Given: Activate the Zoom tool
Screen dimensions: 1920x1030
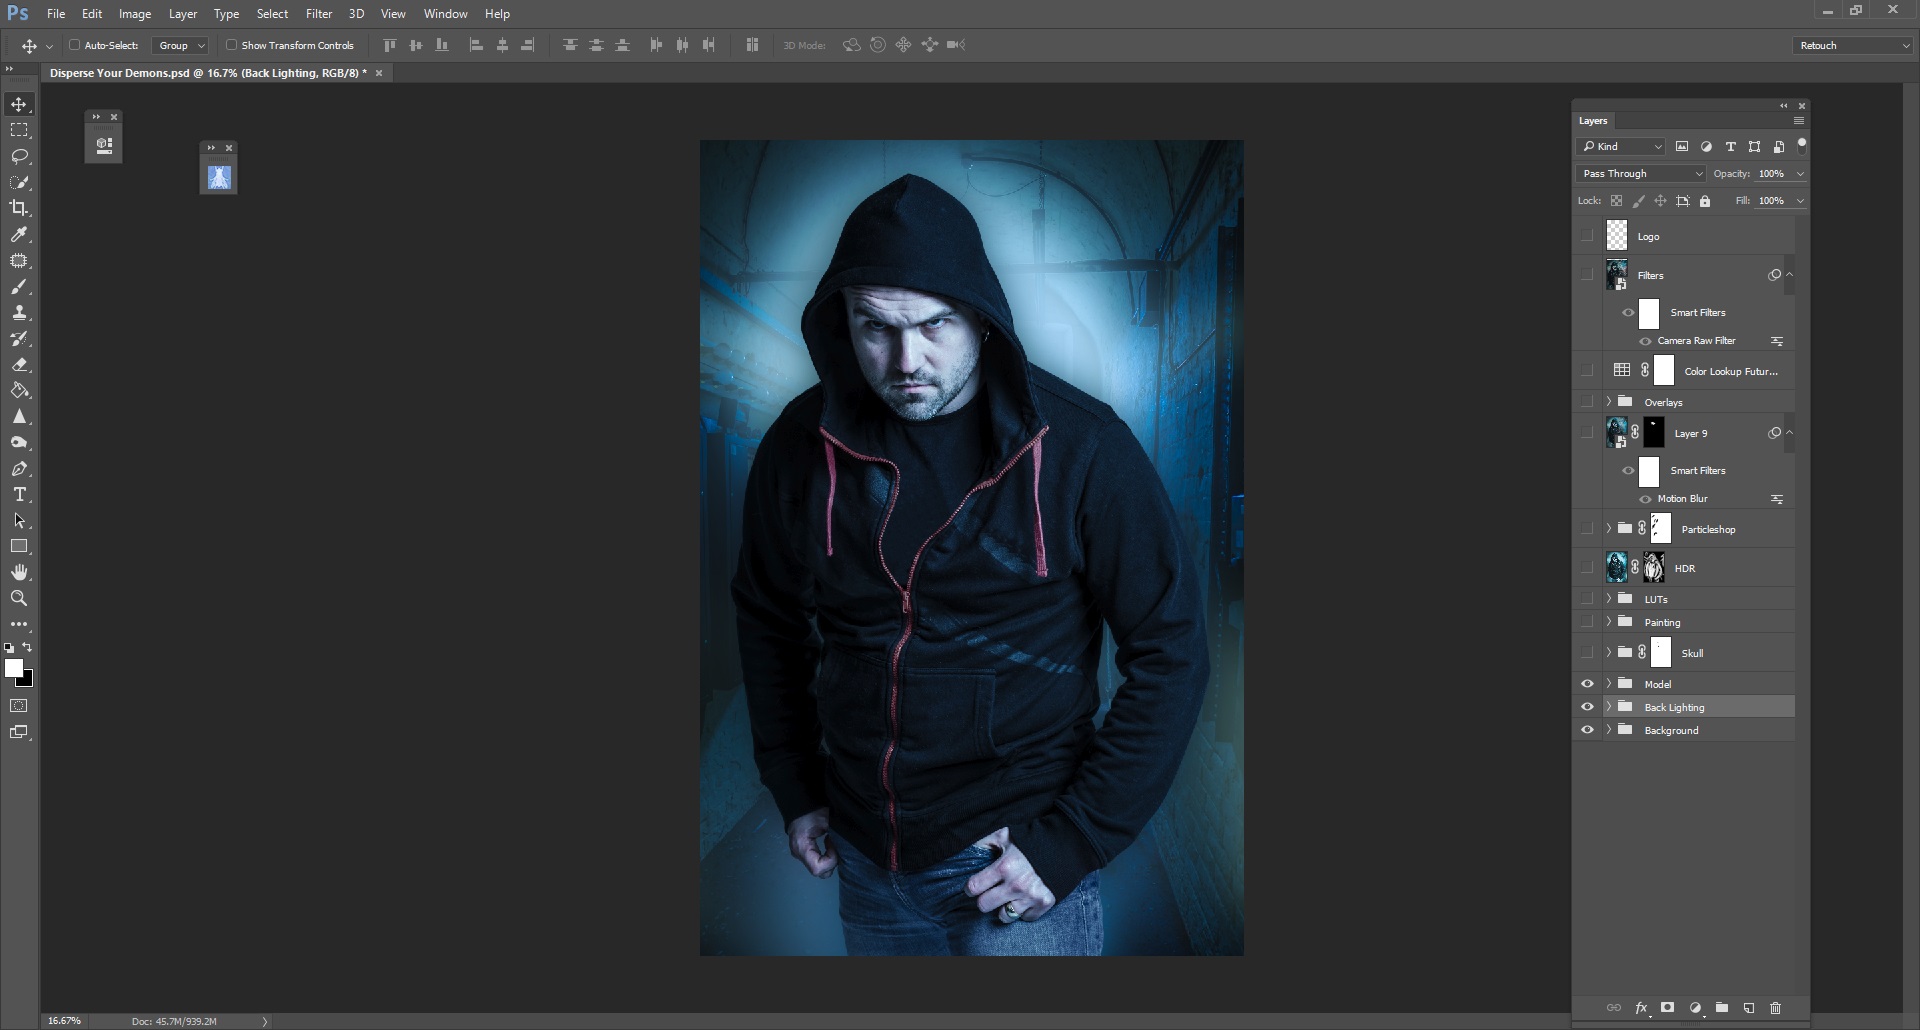Looking at the screenshot, I should (20, 598).
